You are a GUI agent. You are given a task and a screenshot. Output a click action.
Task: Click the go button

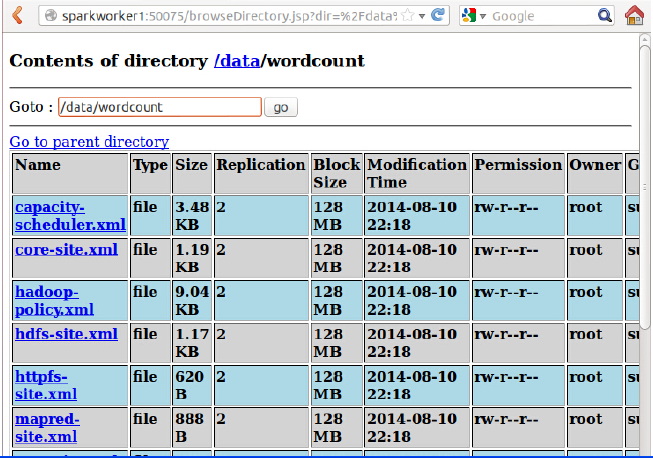(281, 107)
